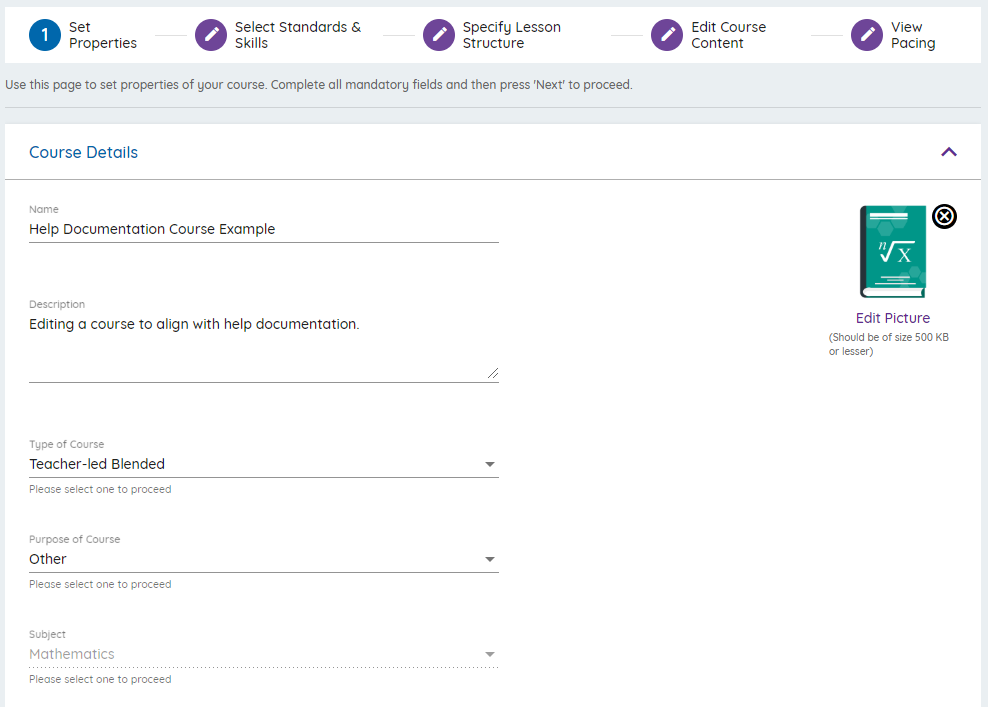Click the pencil icon beside View Pacing

click(867, 35)
